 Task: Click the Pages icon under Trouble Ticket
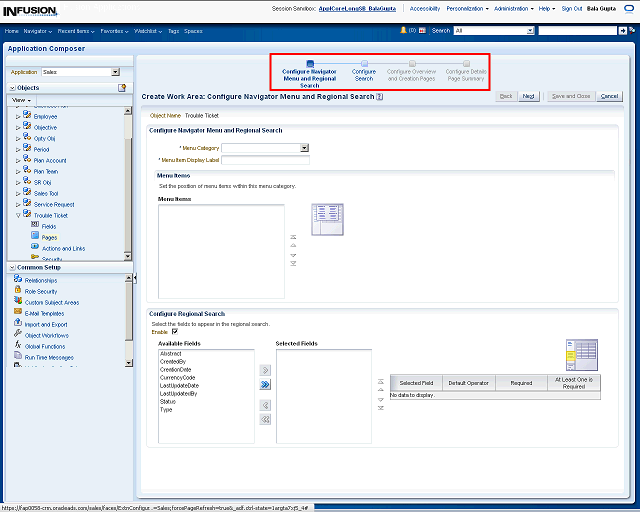click(35, 237)
